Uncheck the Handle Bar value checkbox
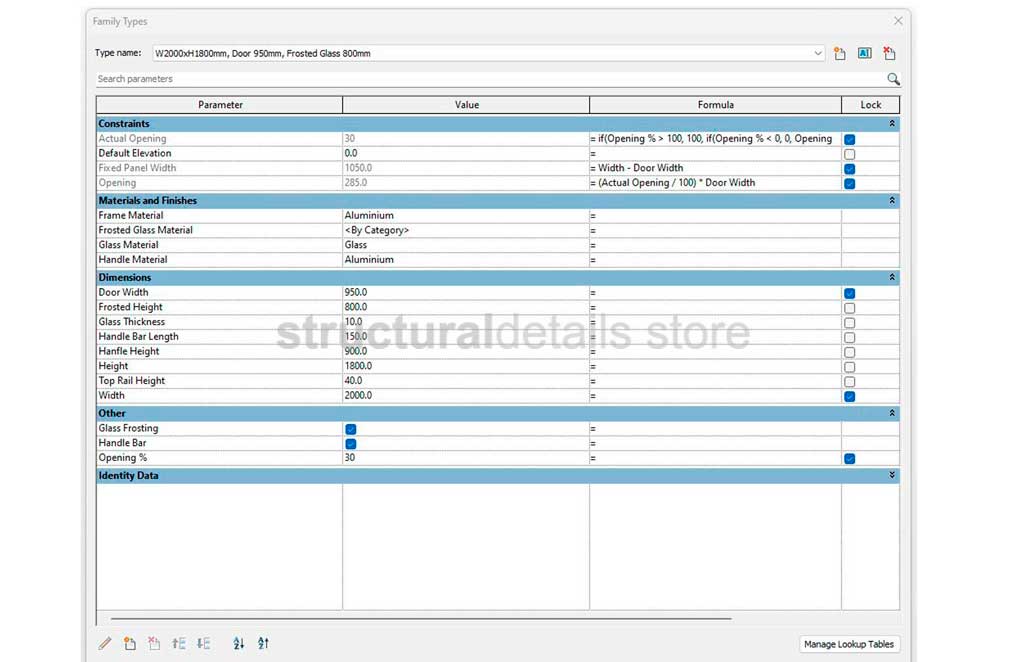Image resolution: width=1024 pixels, height=662 pixels. pyautogui.click(x=351, y=443)
